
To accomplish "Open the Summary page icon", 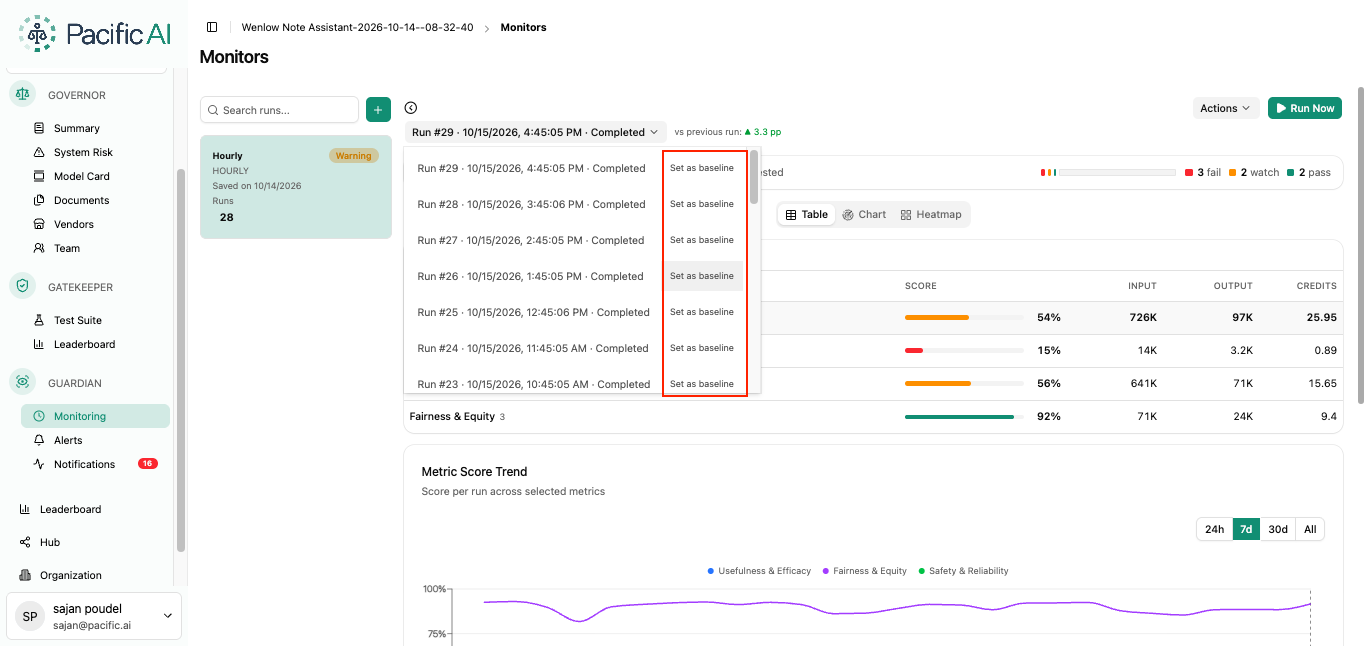I will coord(39,128).
